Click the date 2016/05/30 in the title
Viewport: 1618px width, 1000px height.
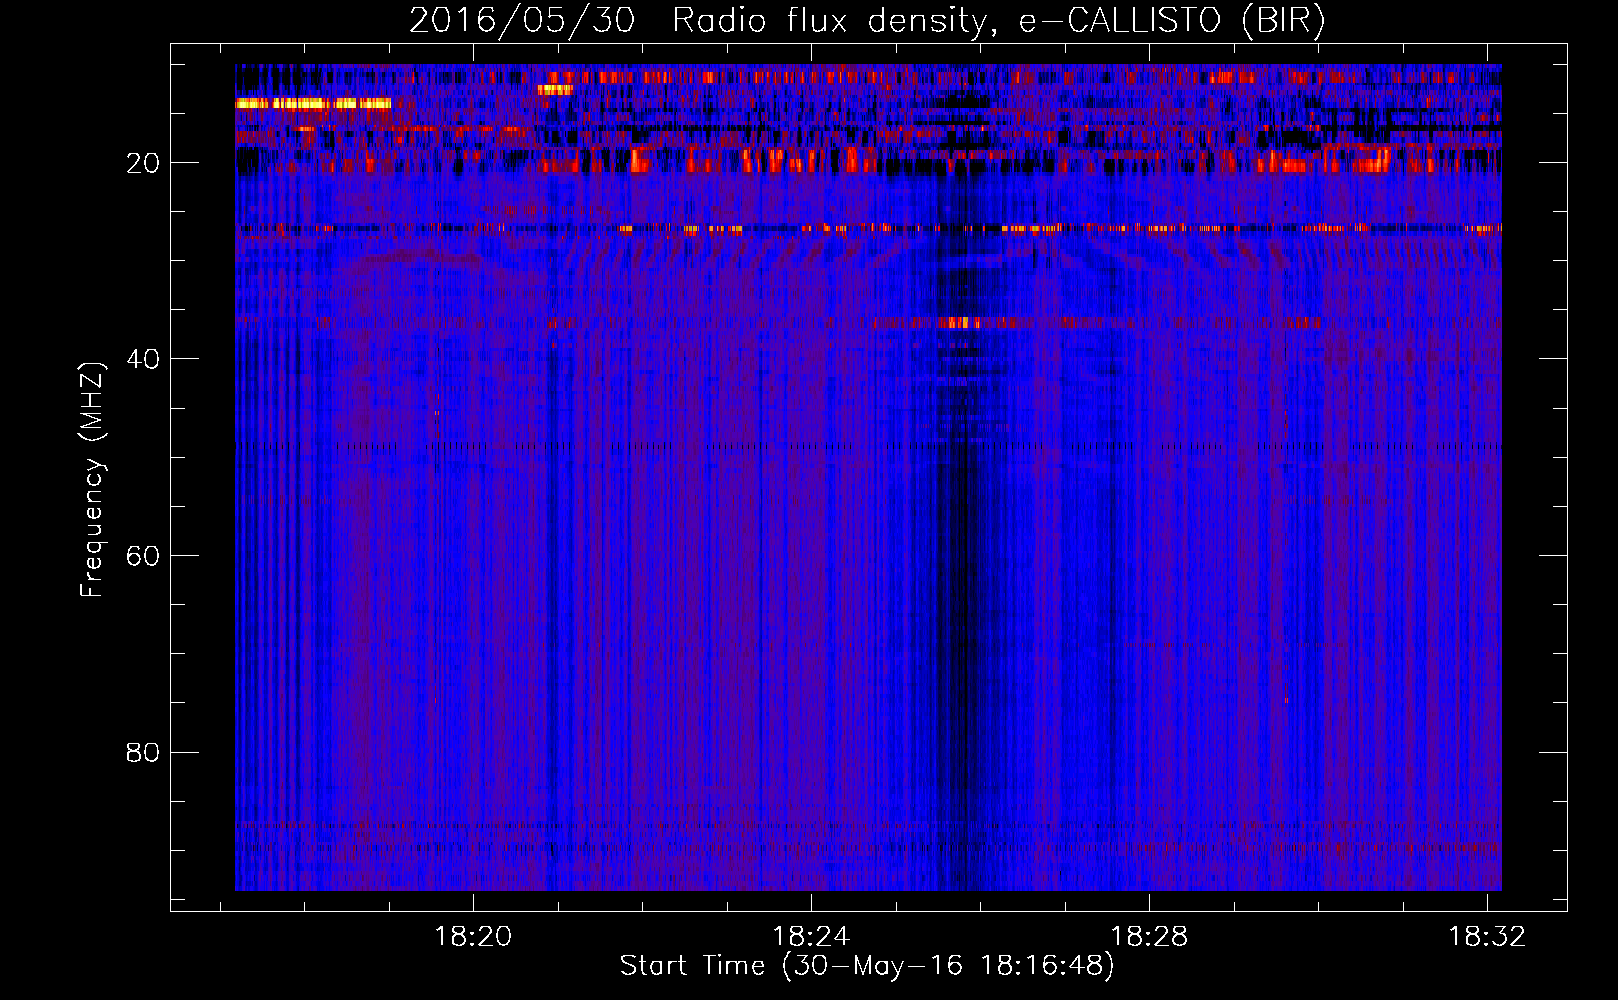(522, 21)
